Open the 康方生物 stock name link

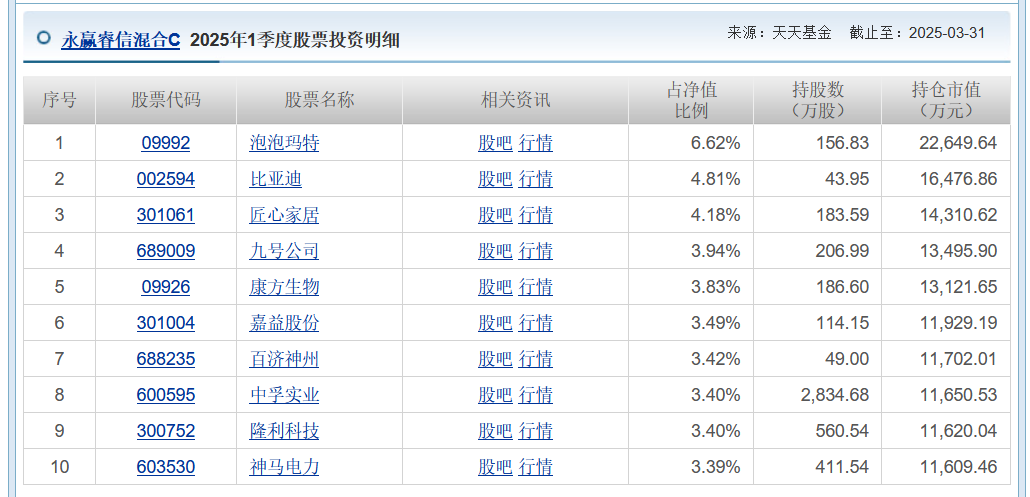(284, 287)
